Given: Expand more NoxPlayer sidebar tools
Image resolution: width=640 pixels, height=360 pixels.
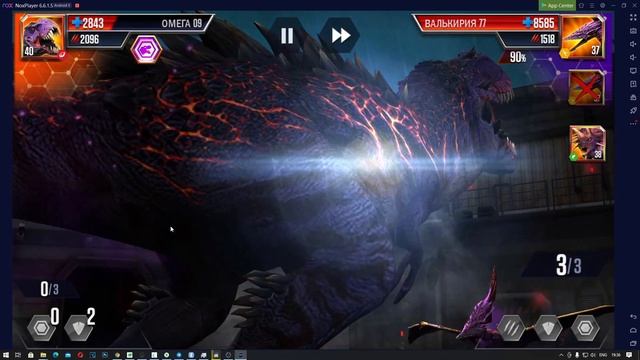Looking at the screenshot, I should (633, 123).
